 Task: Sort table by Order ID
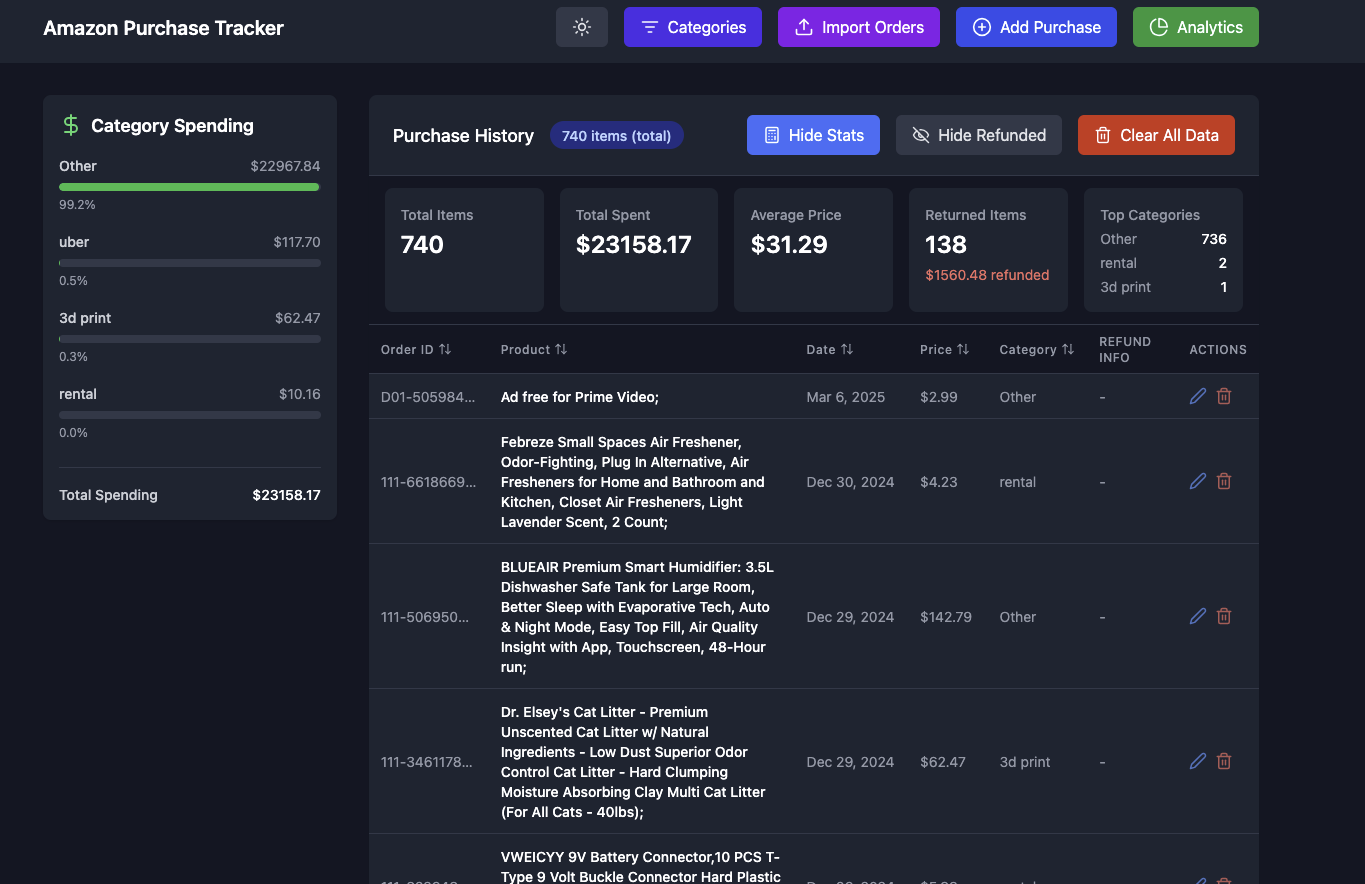point(416,349)
